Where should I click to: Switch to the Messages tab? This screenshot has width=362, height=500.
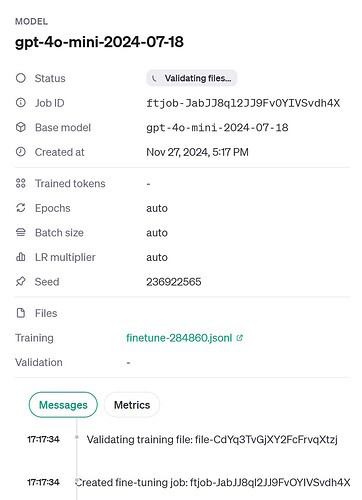tap(63, 405)
